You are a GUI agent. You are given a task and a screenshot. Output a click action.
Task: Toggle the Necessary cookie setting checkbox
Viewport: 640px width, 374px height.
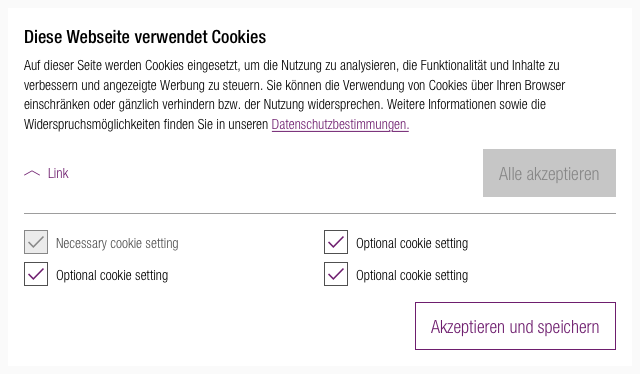coord(36,242)
